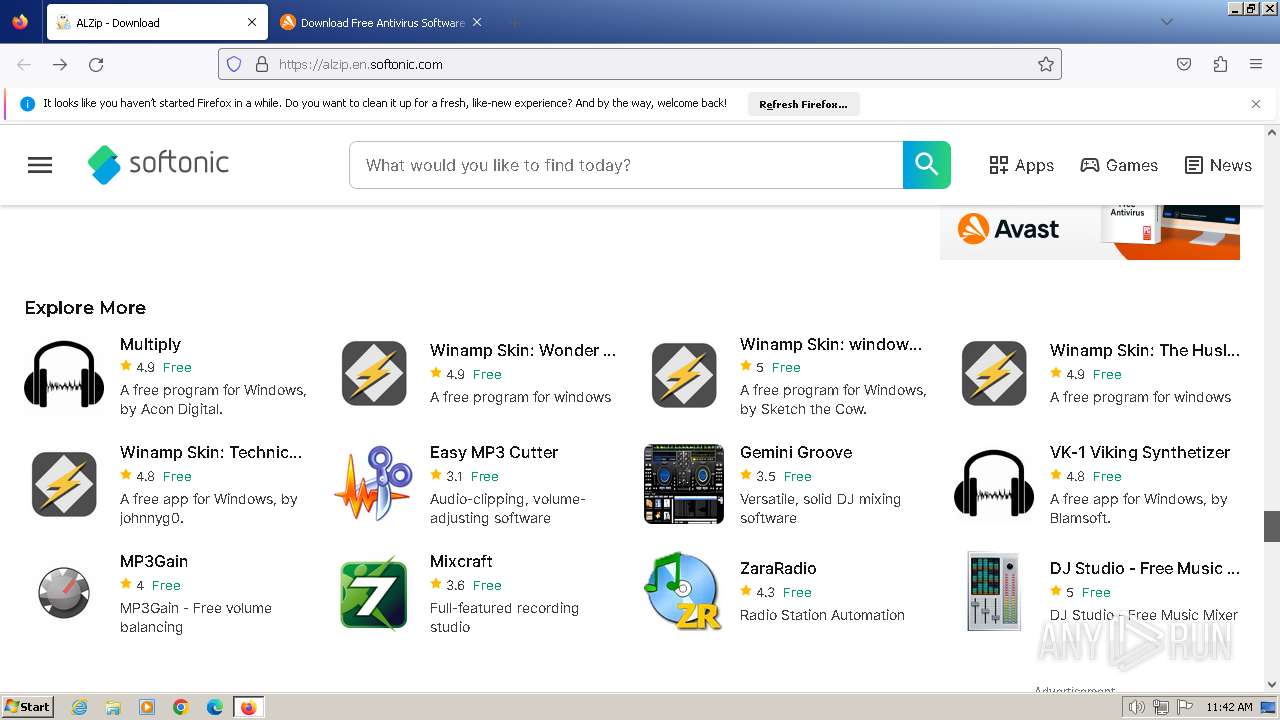This screenshot has height=720, width=1280.
Task: Click the 'DJ Studio - Free Music ...' title
Action: 1145,568
